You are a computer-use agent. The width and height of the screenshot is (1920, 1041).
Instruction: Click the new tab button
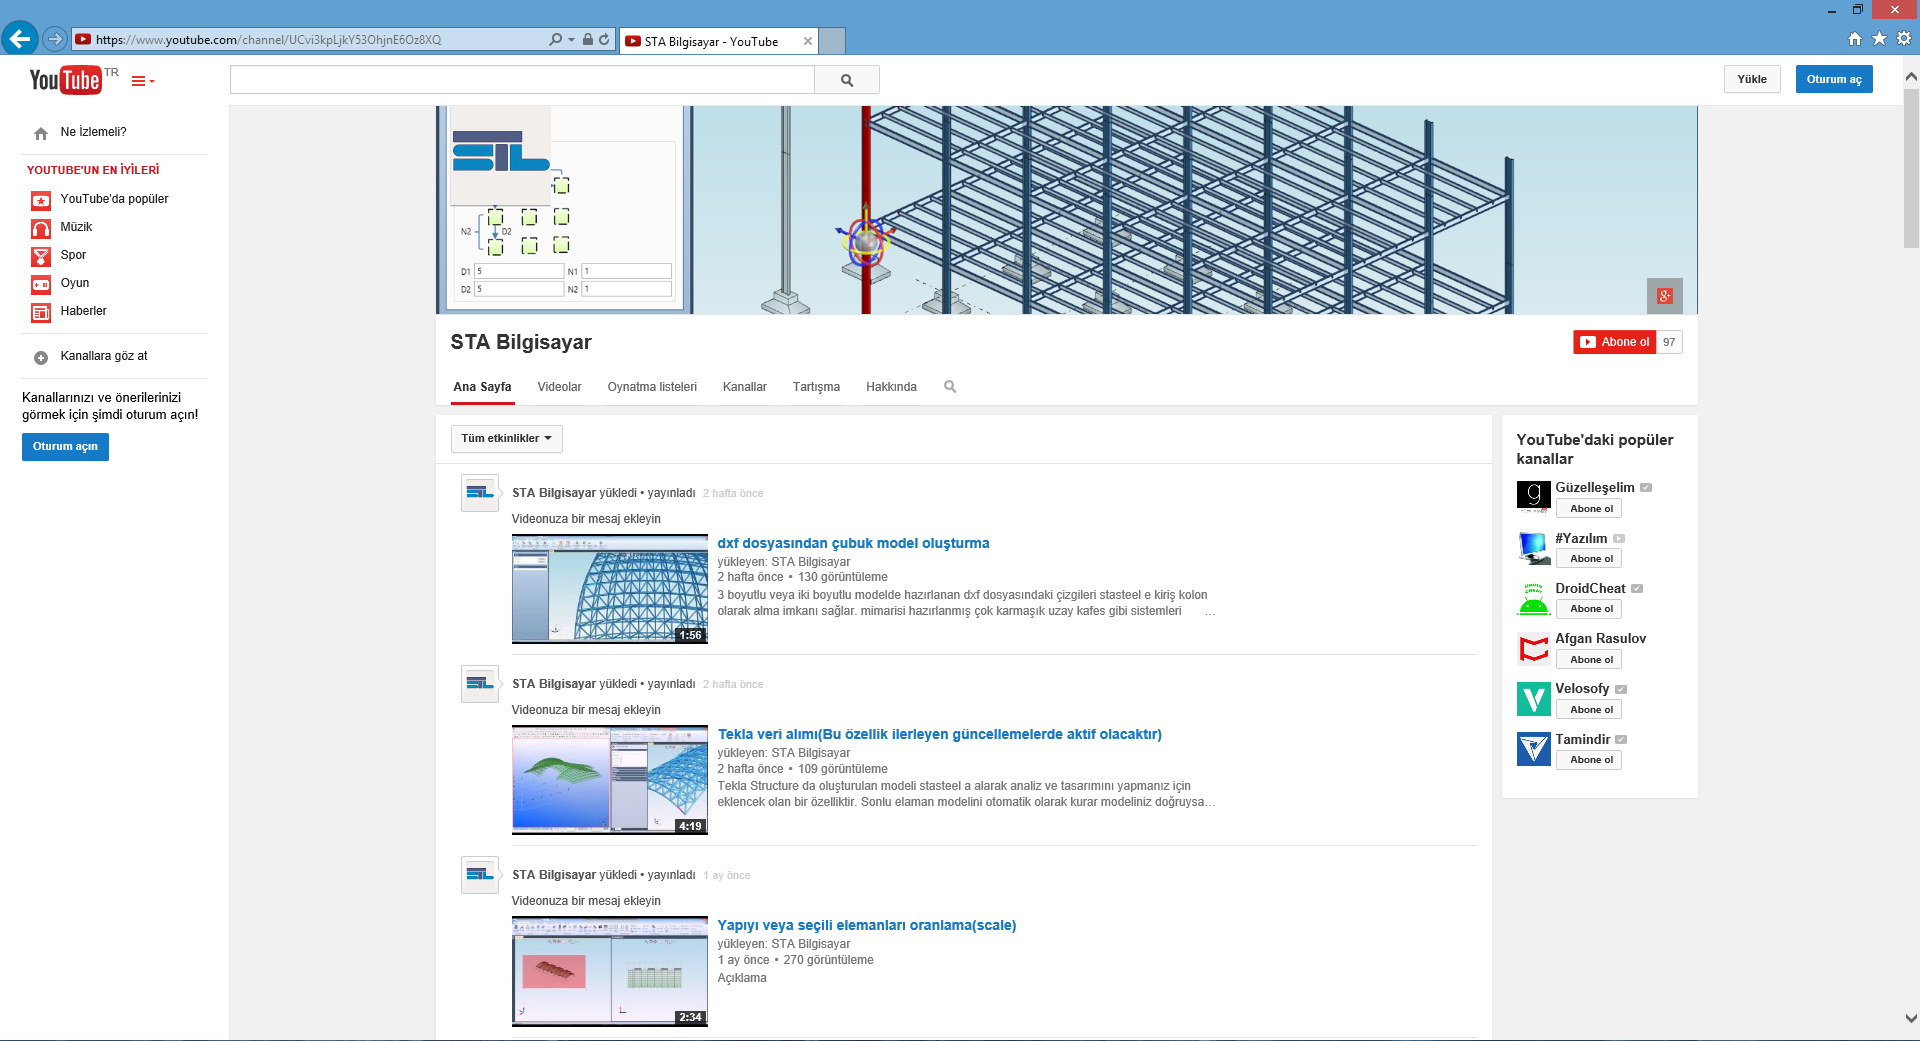(833, 41)
